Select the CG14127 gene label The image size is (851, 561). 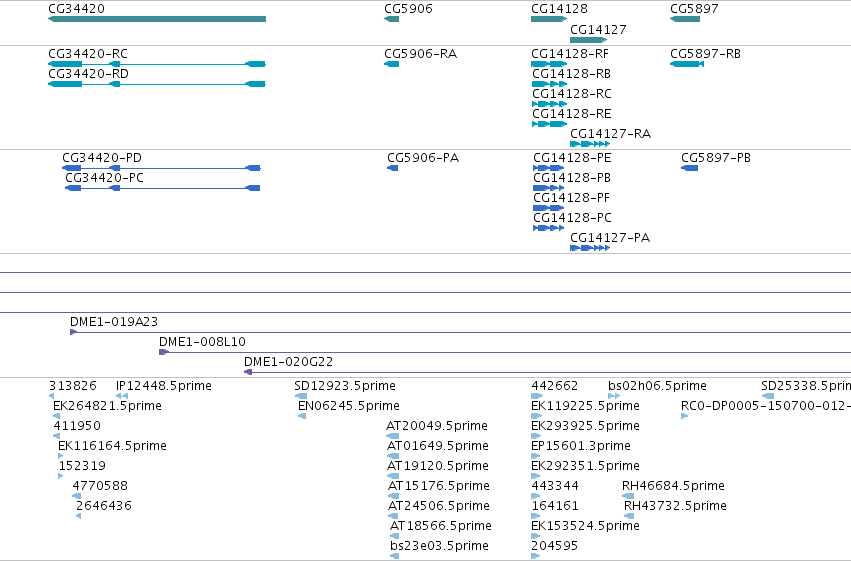[x=598, y=29]
